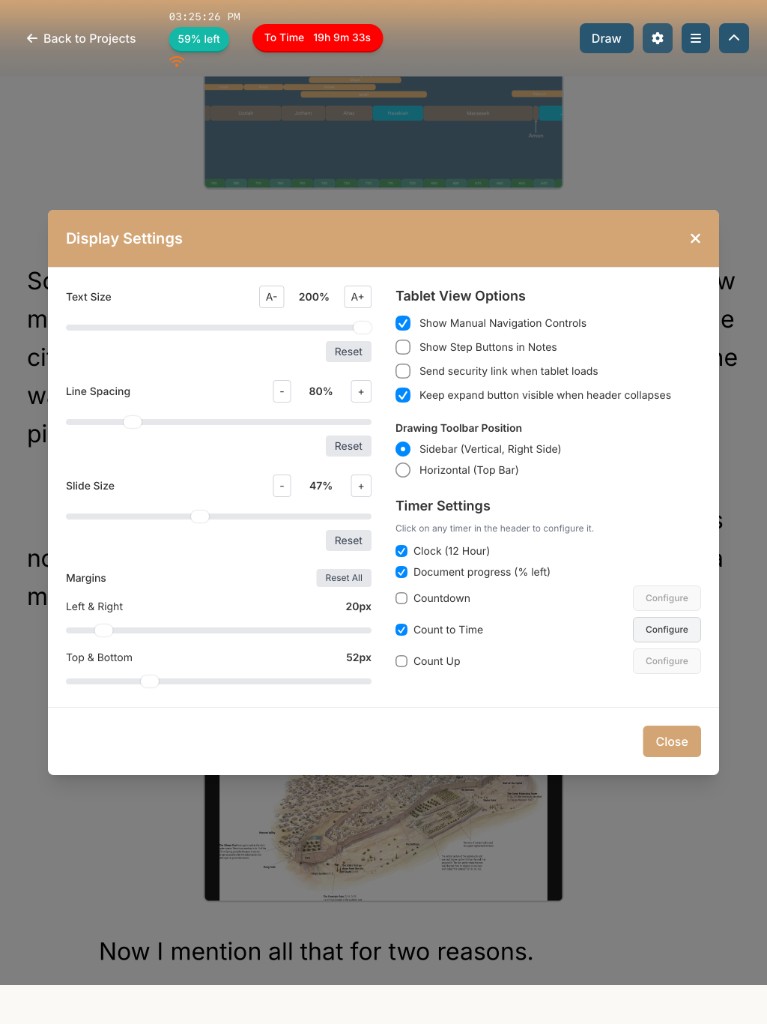
Task: Decrease Slide Size with minus button
Action: [282, 486]
